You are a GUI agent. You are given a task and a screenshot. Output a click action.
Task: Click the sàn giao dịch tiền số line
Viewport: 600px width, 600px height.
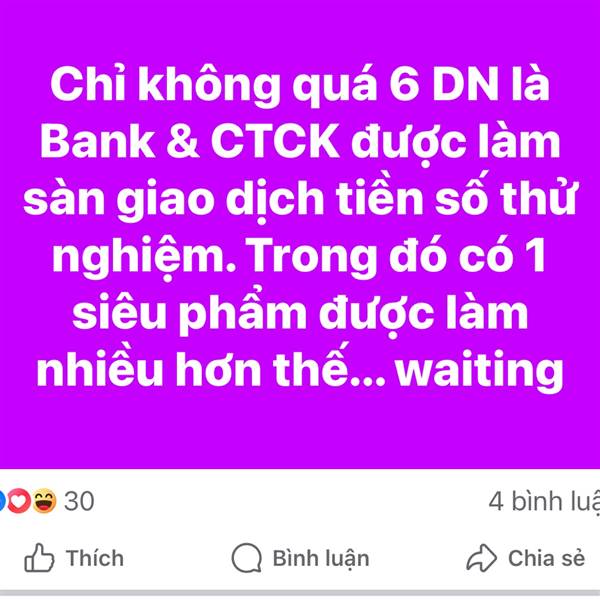coord(223,199)
